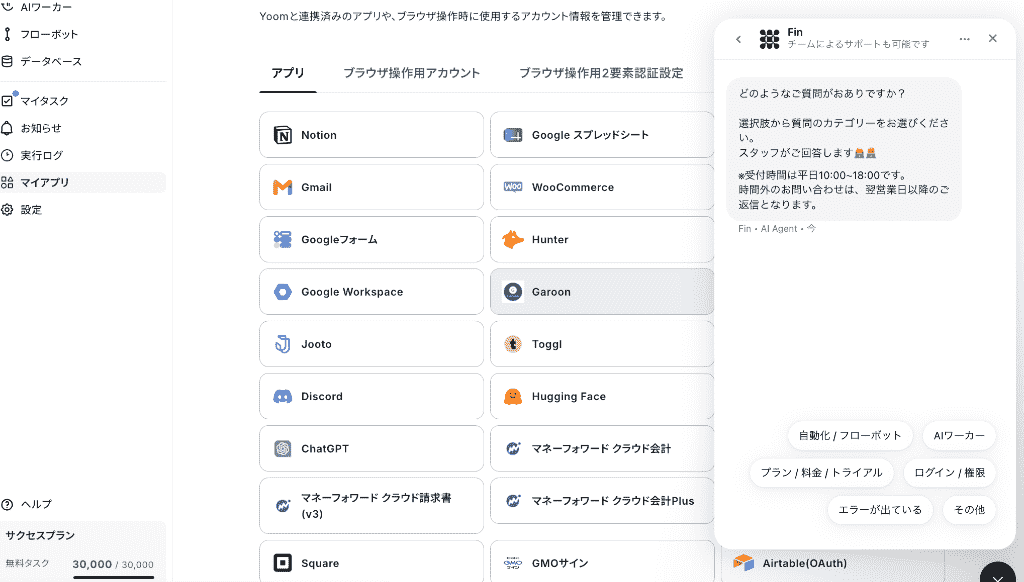The width and height of the screenshot is (1024, 582).
Task: Click the 設定 gear icon
Action: click(7, 210)
